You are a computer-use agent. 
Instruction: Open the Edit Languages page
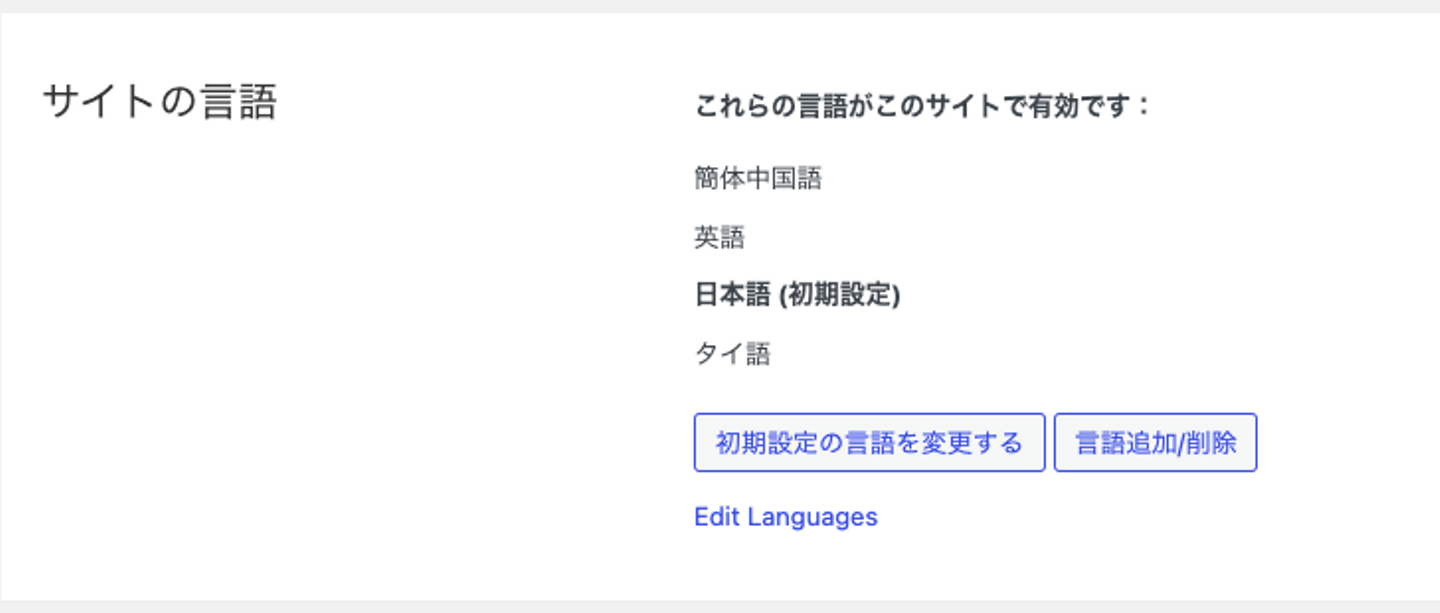coord(785,517)
